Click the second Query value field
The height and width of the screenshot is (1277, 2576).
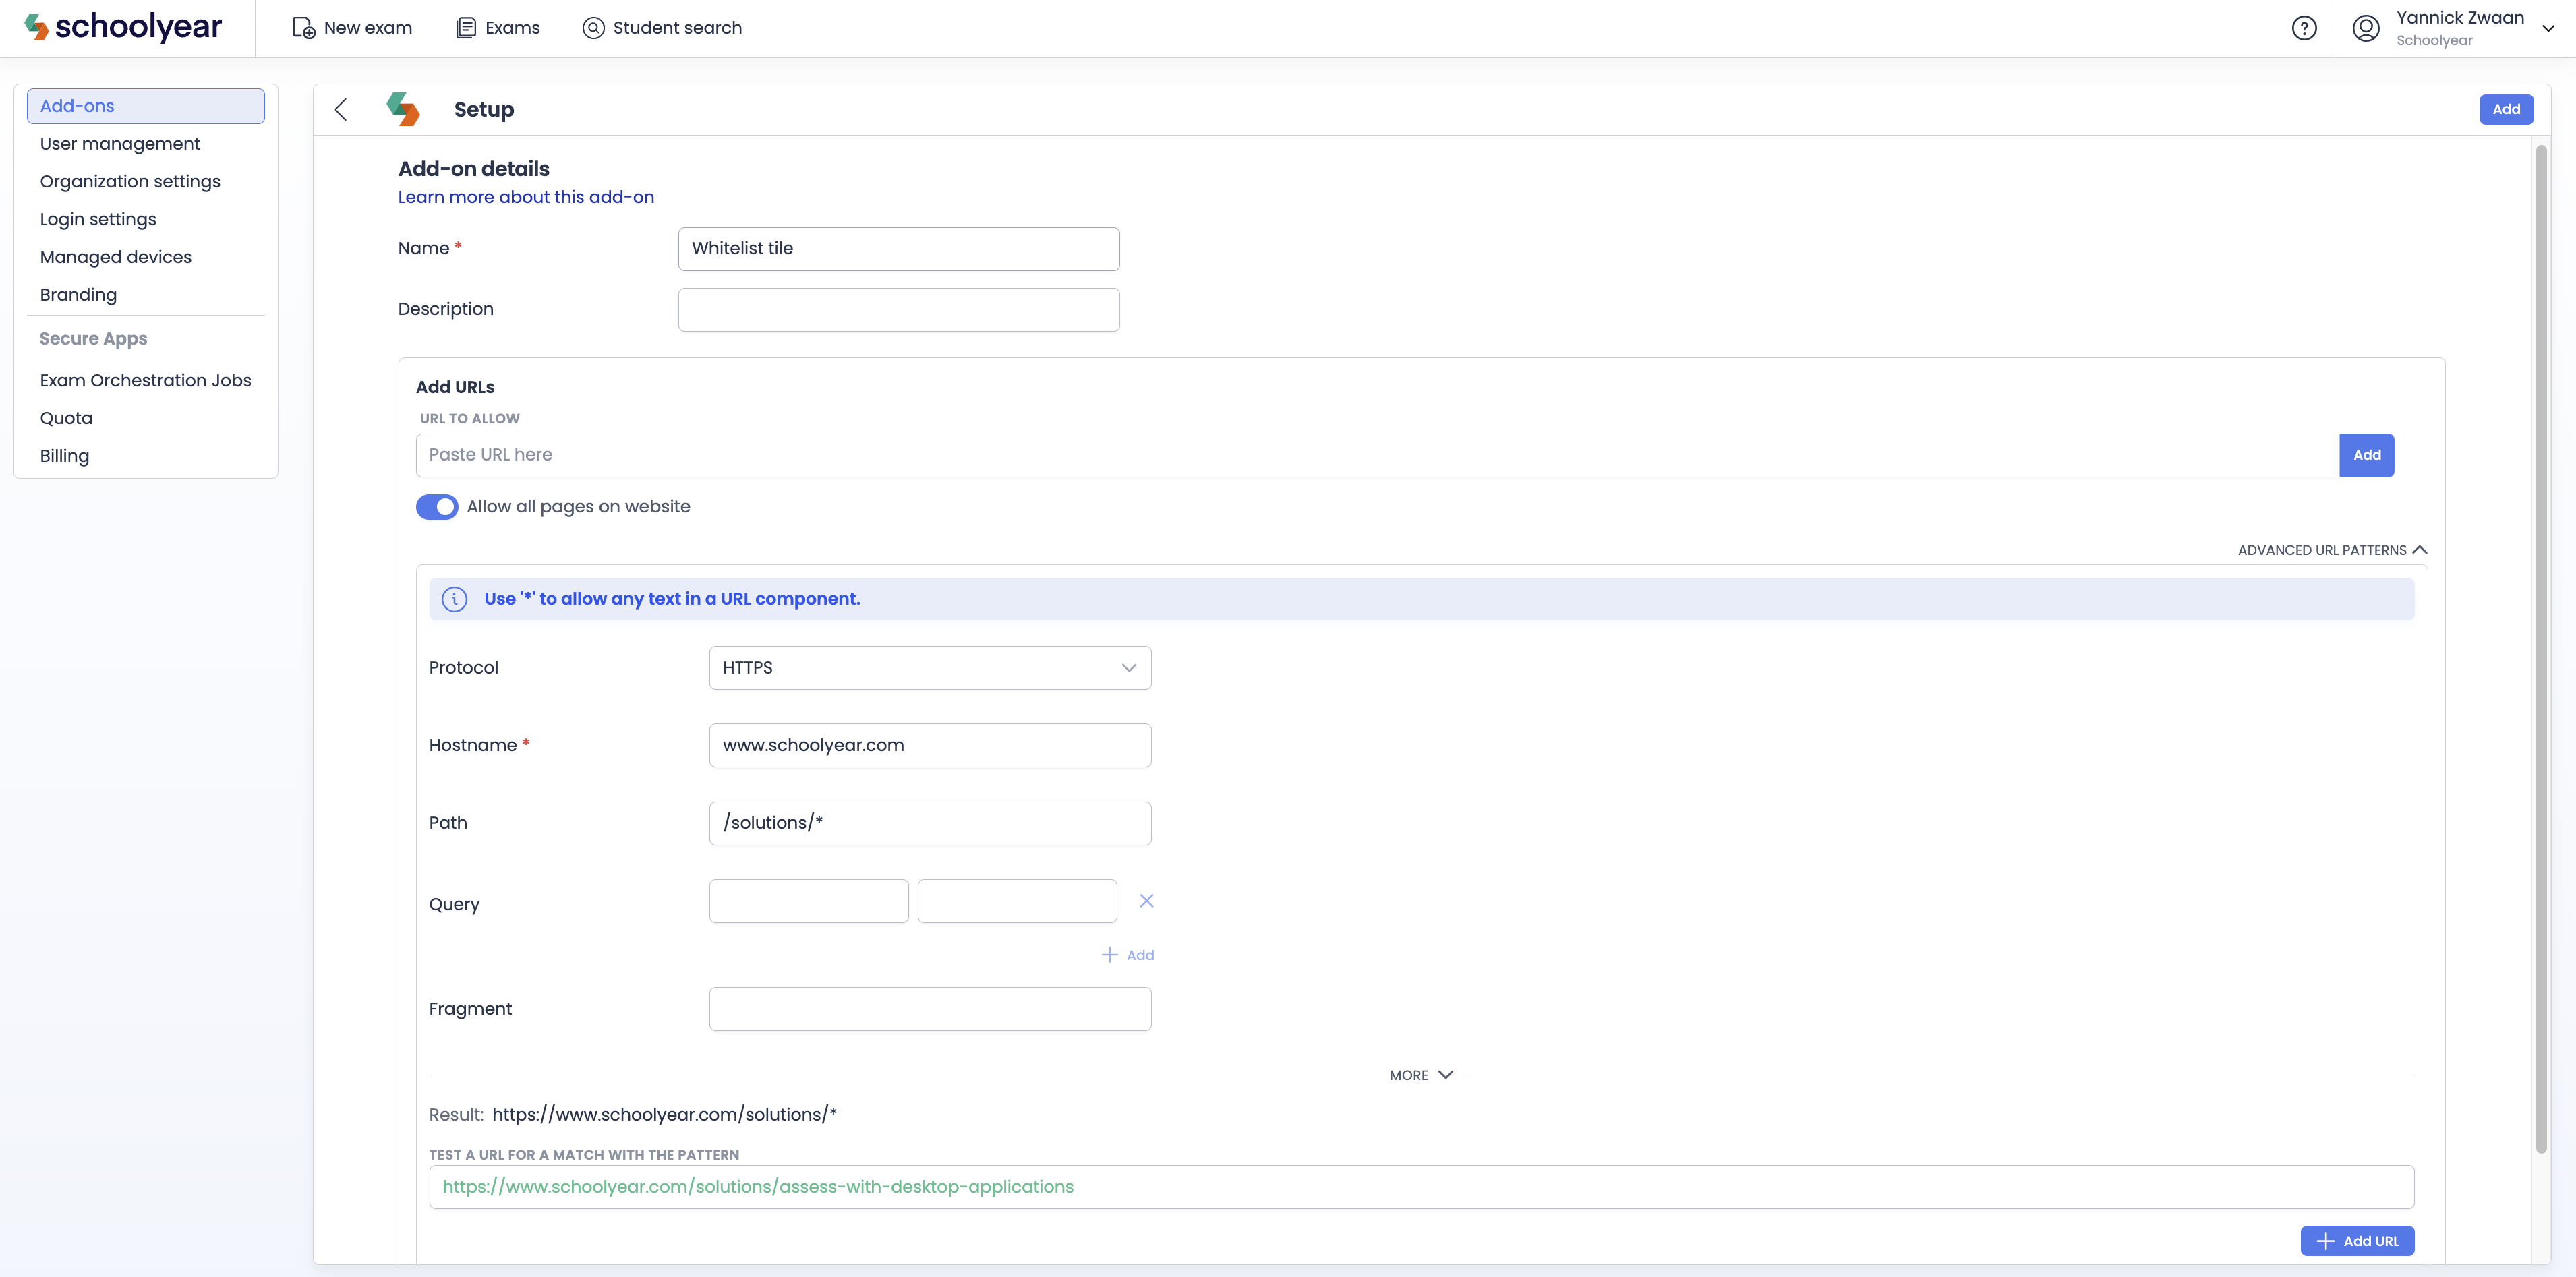point(1017,901)
